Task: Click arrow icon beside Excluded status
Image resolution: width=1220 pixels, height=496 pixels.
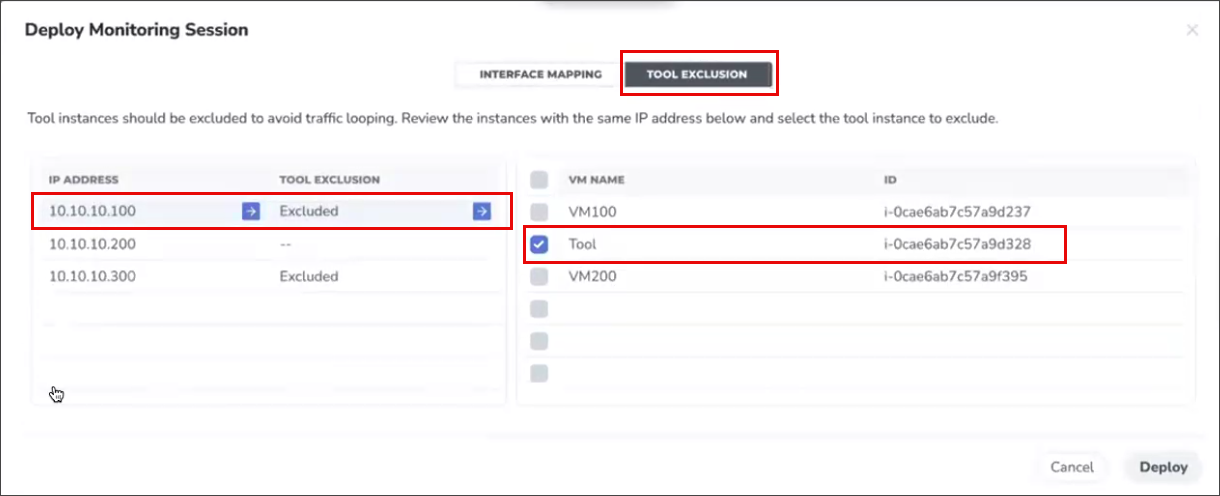Action: (x=482, y=211)
